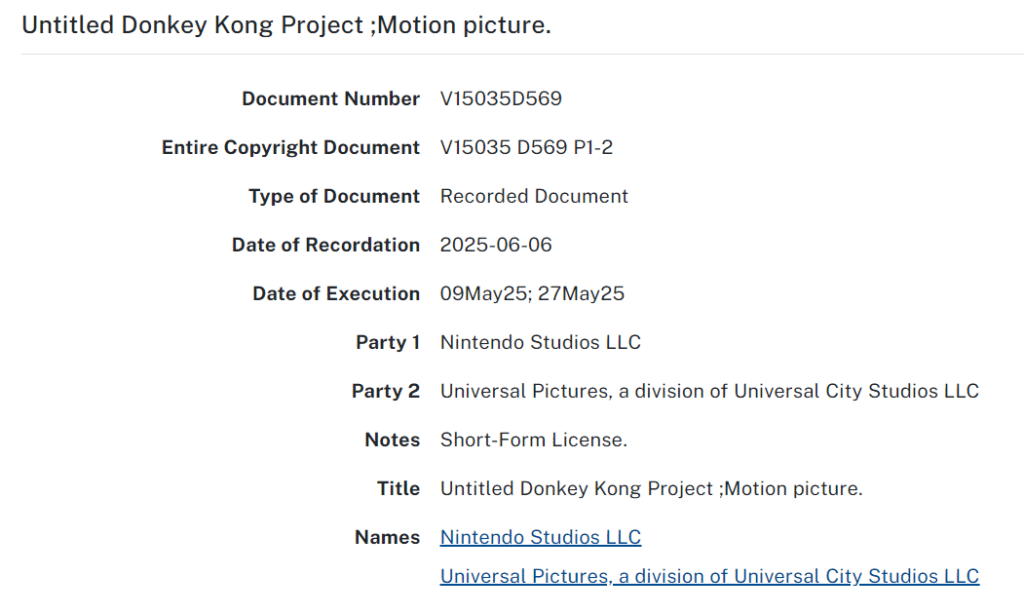This screenshot has height=614, width=1024.
Task: Click the Type of Document label
Action: click(x=334, y=196)
